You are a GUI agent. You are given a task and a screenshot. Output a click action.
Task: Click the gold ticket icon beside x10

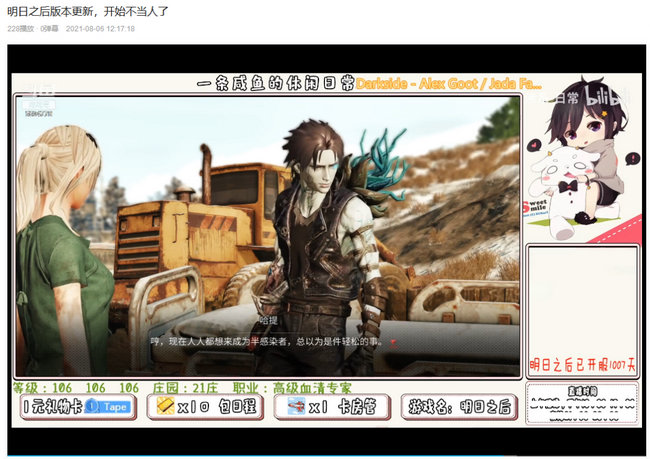point(165,406)
